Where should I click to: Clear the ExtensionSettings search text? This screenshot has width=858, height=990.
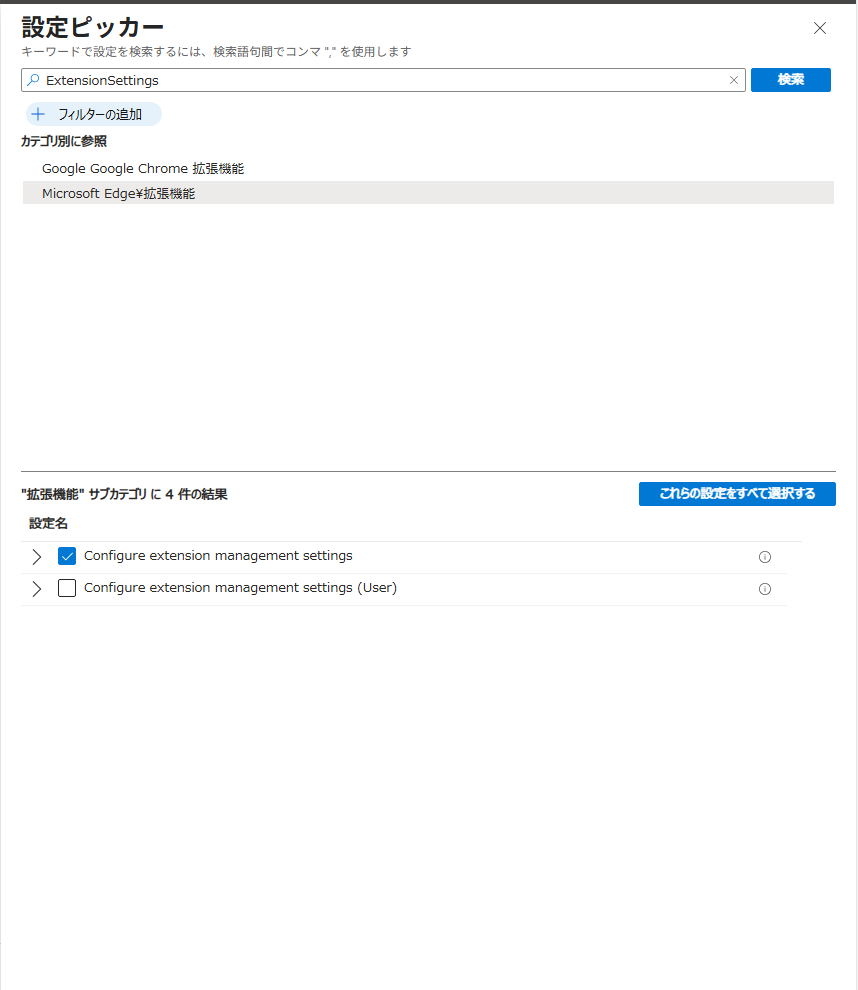click(734, 80)
